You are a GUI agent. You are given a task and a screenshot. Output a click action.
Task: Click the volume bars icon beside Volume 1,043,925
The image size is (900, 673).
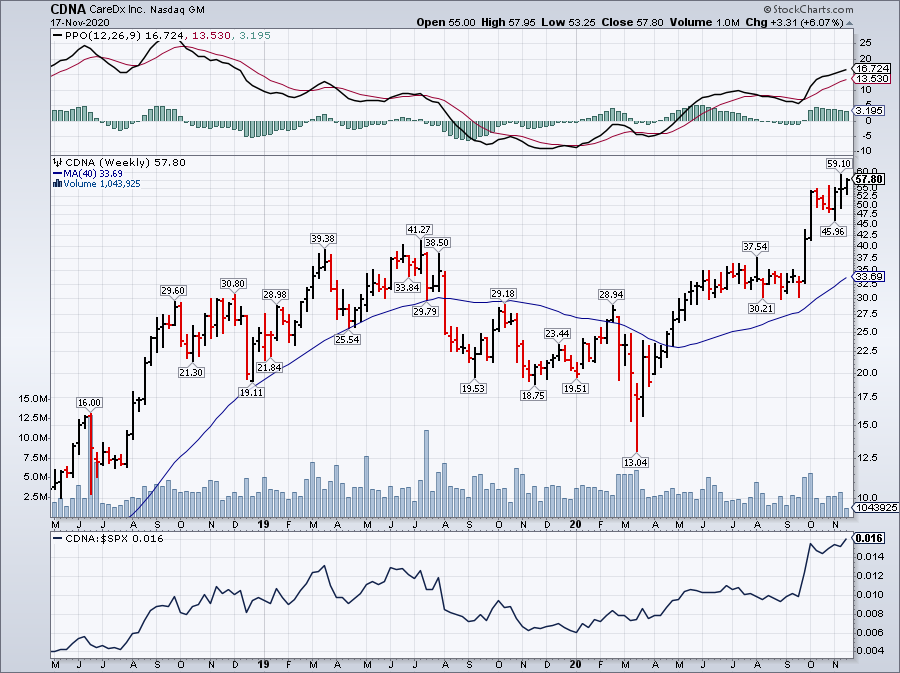(57, 184)
